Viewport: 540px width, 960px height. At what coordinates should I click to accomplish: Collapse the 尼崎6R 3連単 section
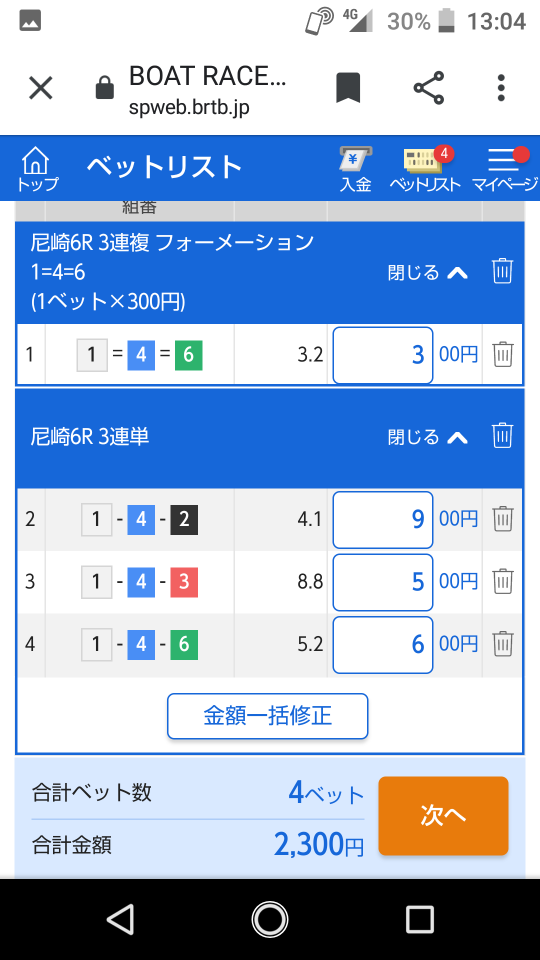click(x=428, y=437)
